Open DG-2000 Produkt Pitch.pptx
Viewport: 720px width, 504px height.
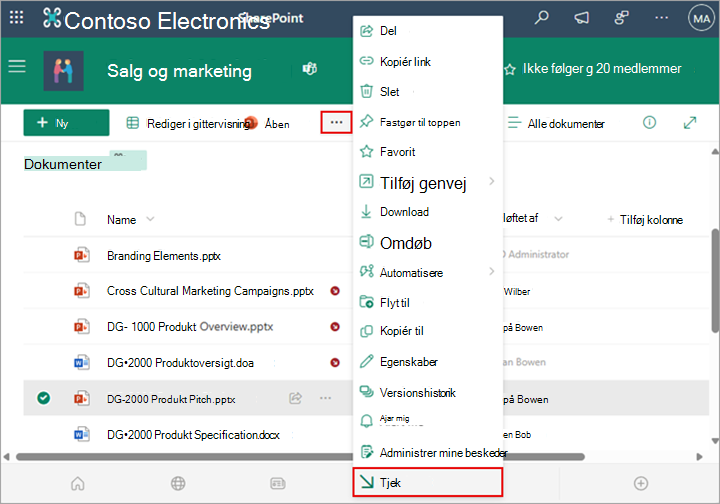171,399
